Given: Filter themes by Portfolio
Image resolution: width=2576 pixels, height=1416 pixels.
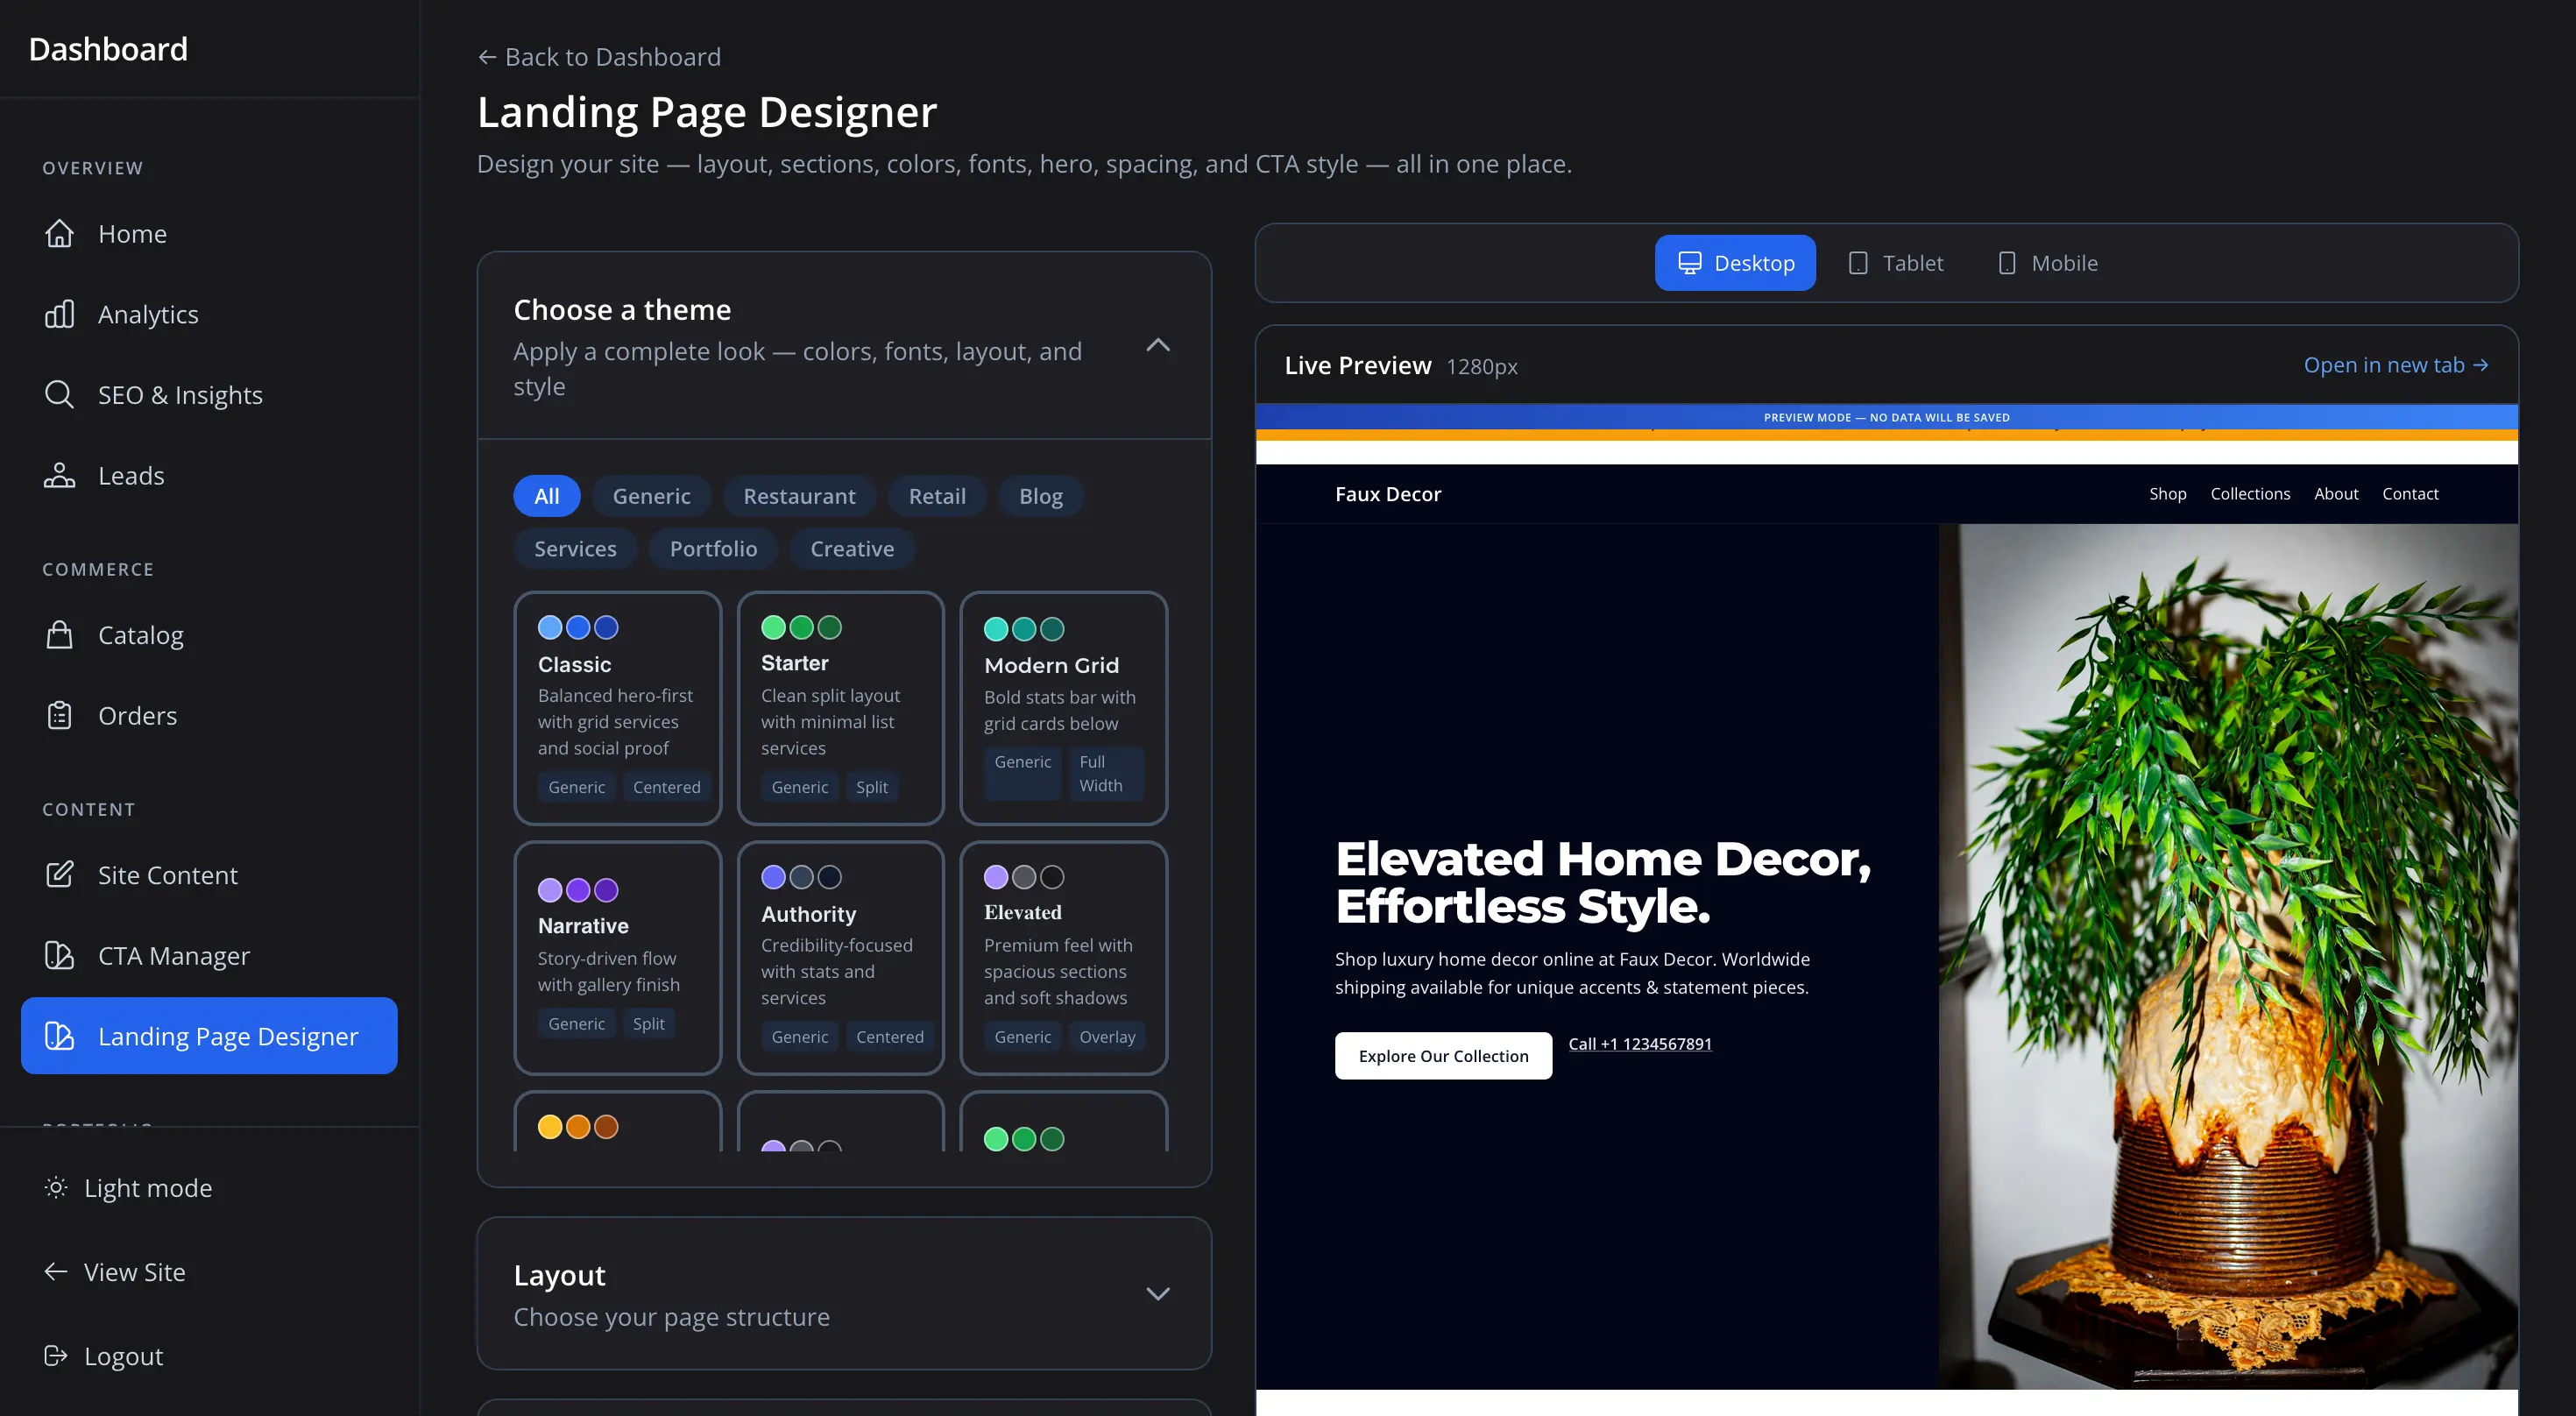Looking at the screenshot, I should (x=713, y=548).
